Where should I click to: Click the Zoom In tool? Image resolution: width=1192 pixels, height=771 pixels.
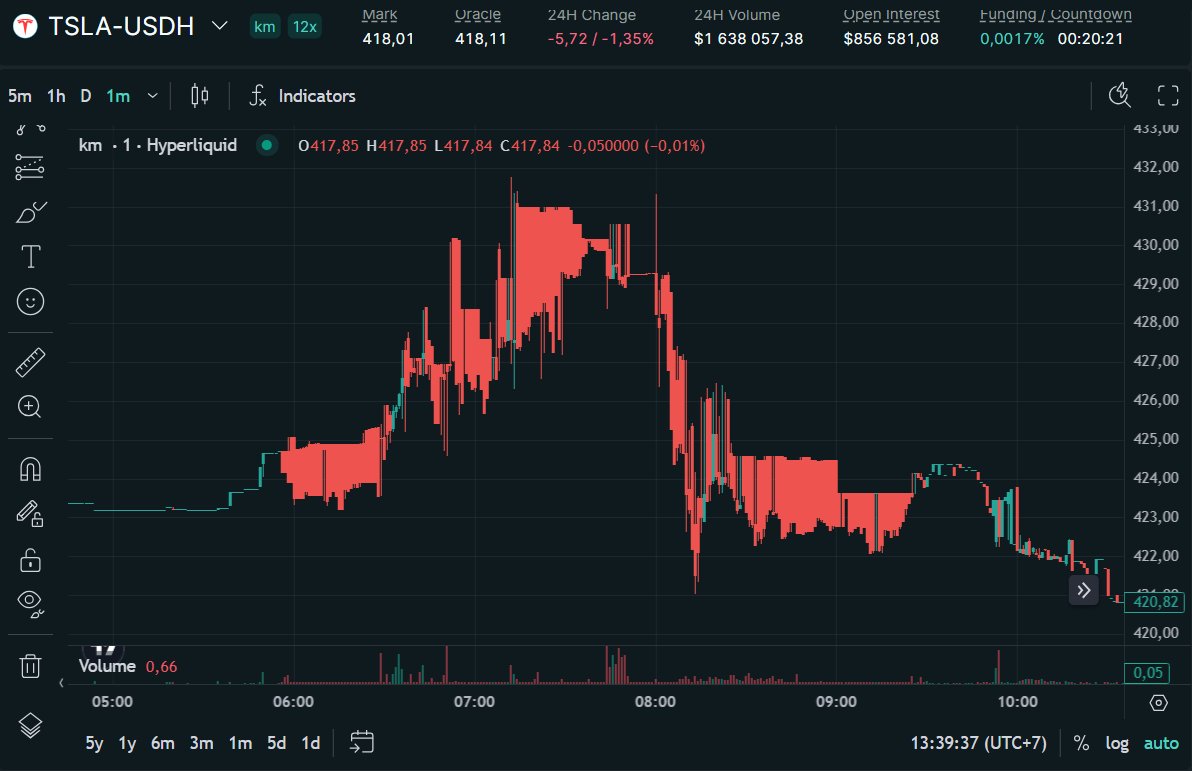[30, 406]
